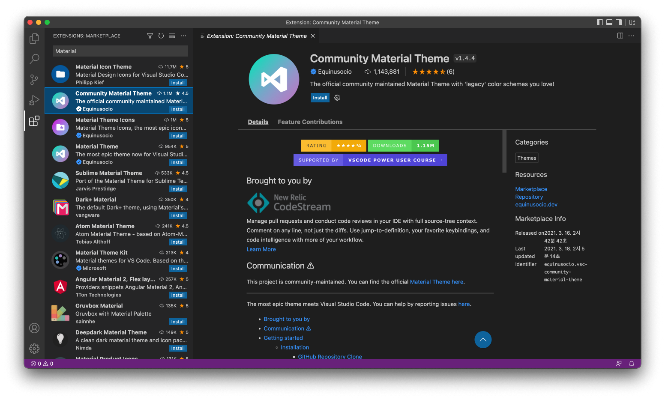Select Angular Material 2 snippets in results
The image size is (665, 400).
(119, 286)
